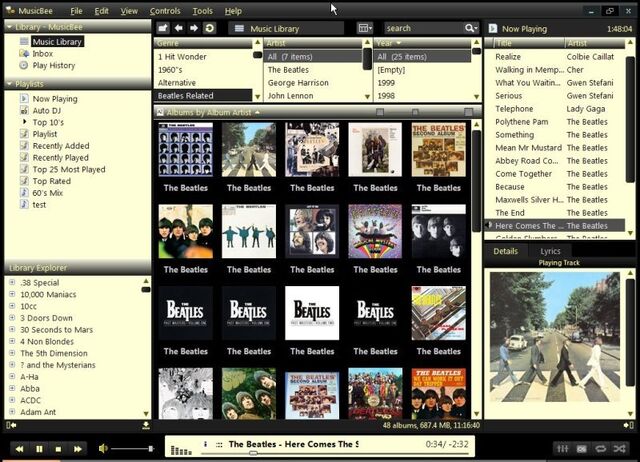Click the search magnifier icon

coord(471,28)
